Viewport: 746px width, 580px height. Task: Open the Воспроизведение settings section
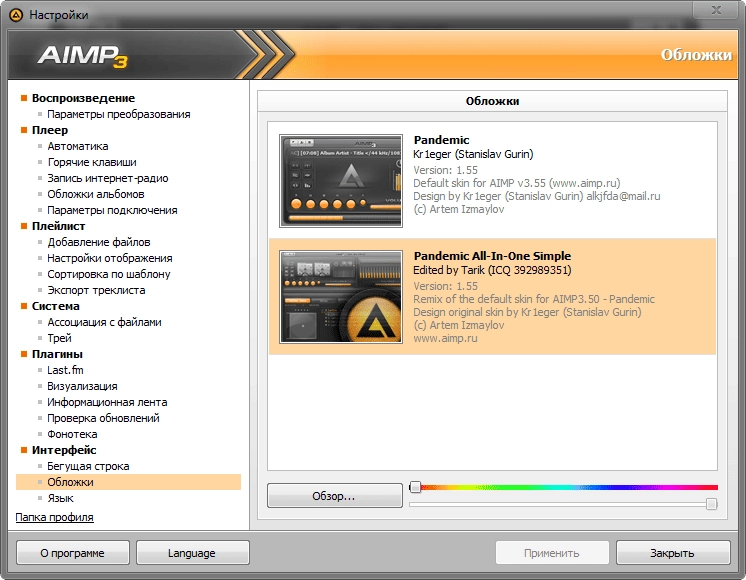83,98
